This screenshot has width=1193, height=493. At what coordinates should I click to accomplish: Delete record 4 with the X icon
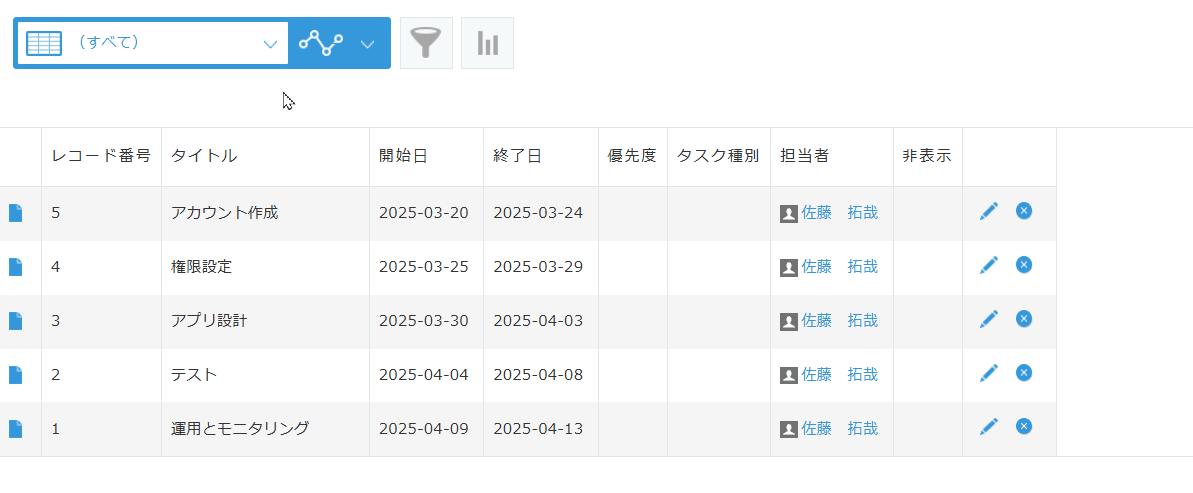(1024, 265)
